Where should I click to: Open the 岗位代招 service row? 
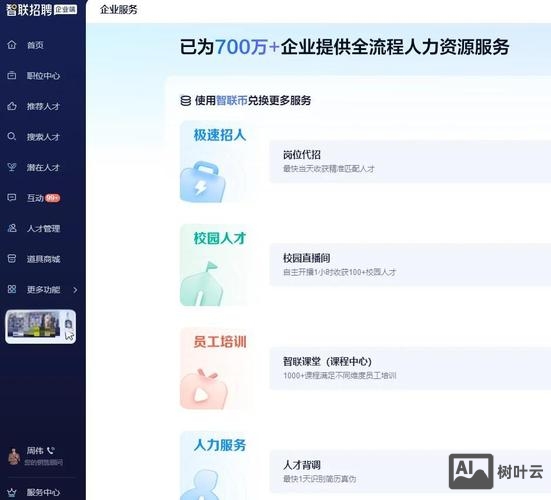click(x=410, y=161)
